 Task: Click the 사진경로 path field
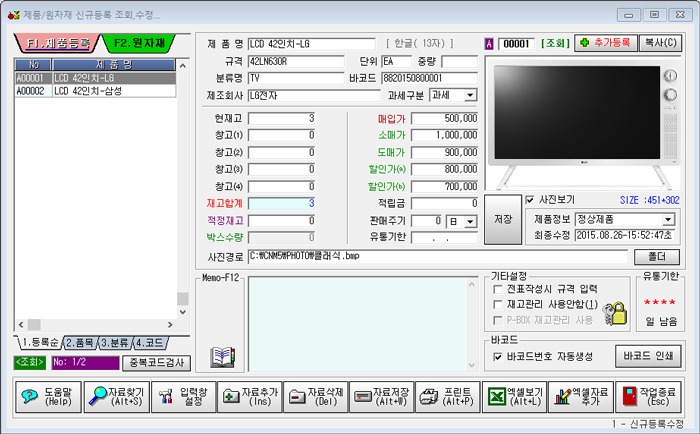click(438, 257)
